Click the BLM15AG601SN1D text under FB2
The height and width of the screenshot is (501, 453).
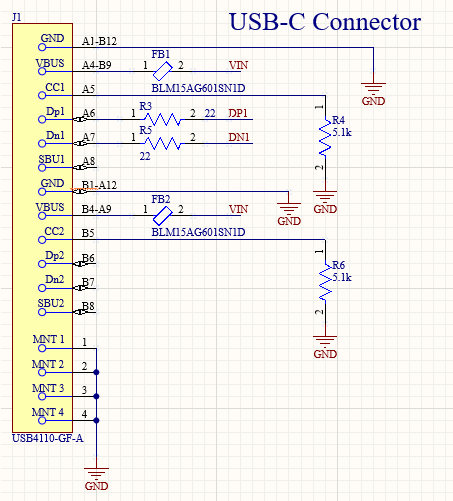click(x=198, y=232)
